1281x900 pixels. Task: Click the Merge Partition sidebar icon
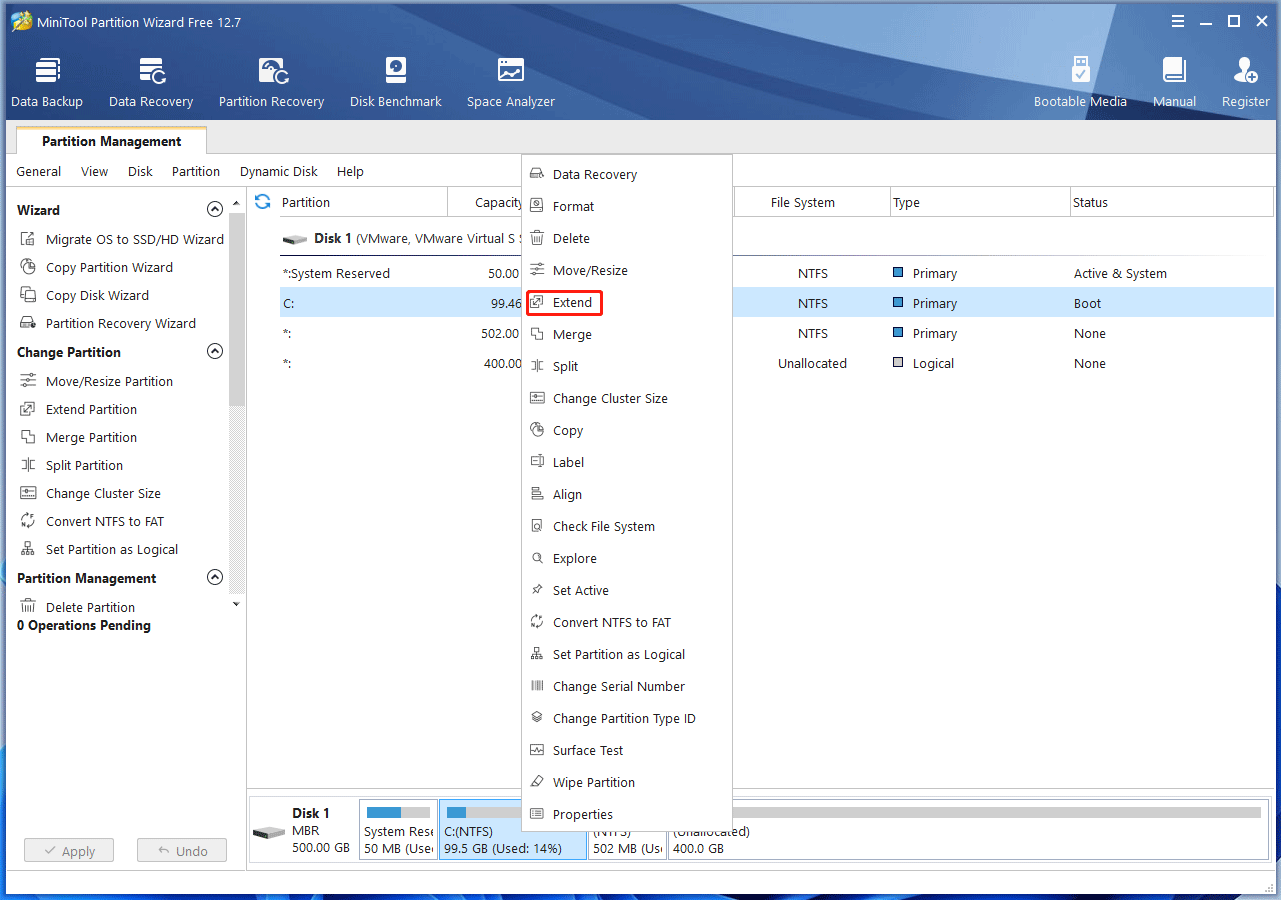click(x=28, y=437)
